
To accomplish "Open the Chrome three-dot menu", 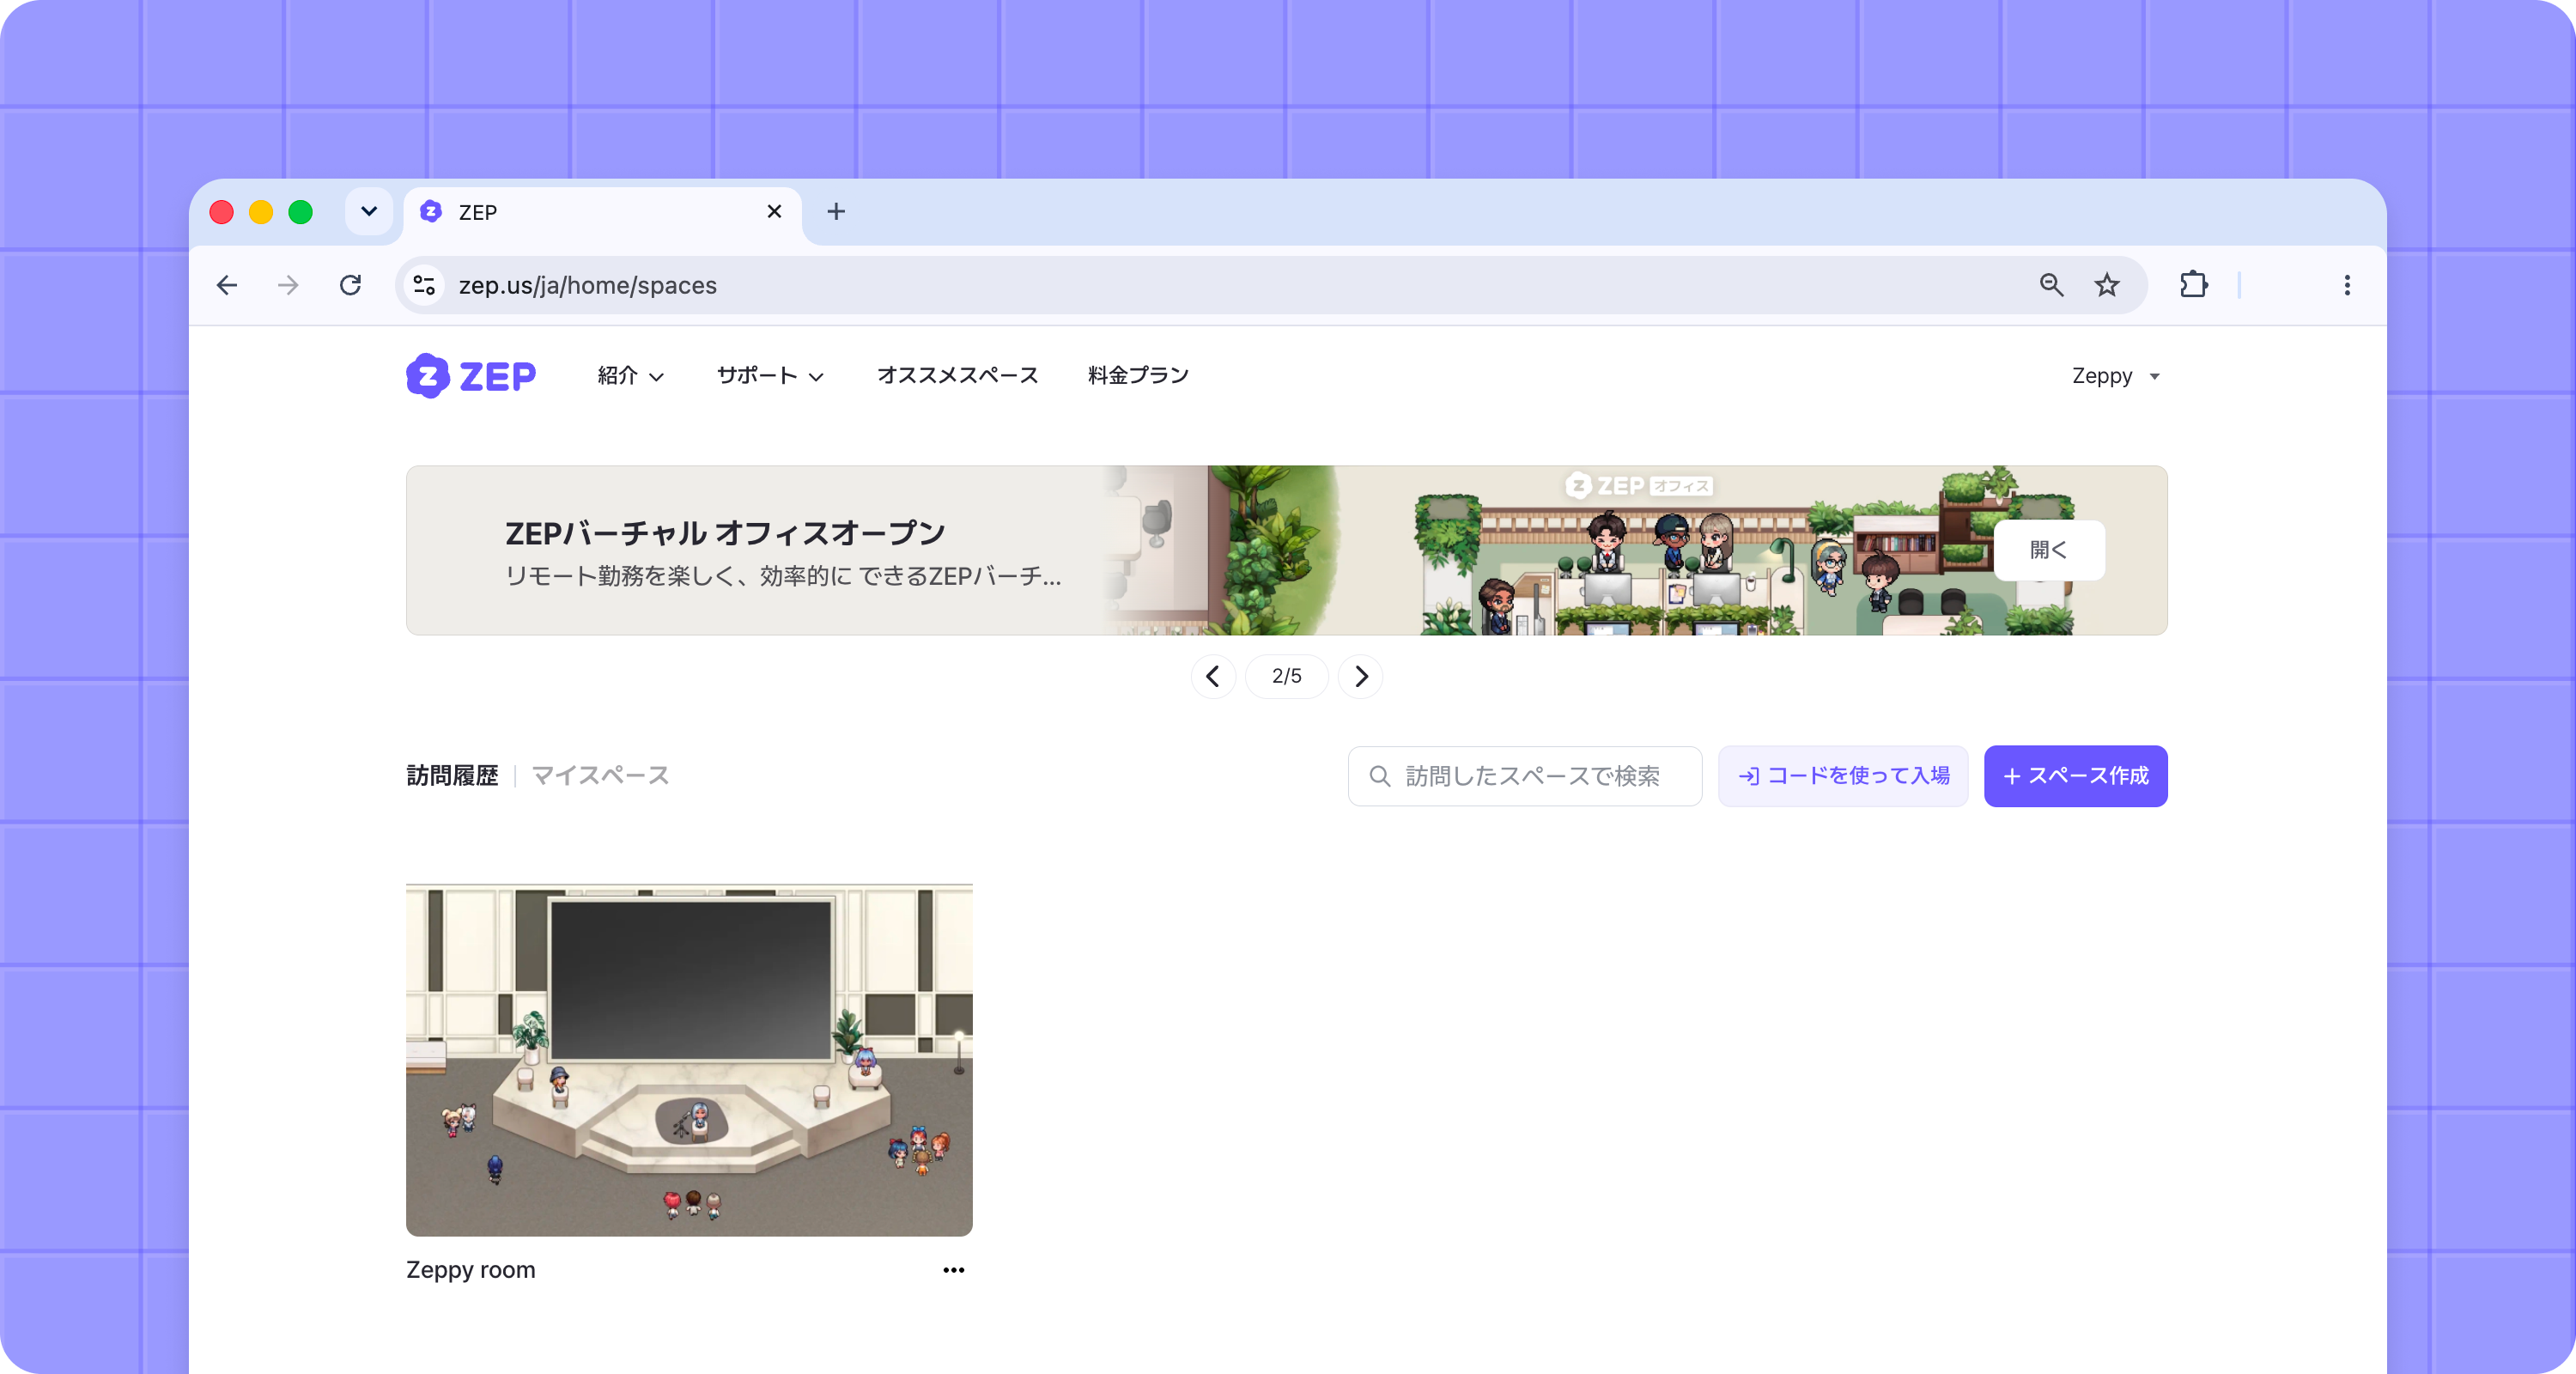I will point(2347,286).
